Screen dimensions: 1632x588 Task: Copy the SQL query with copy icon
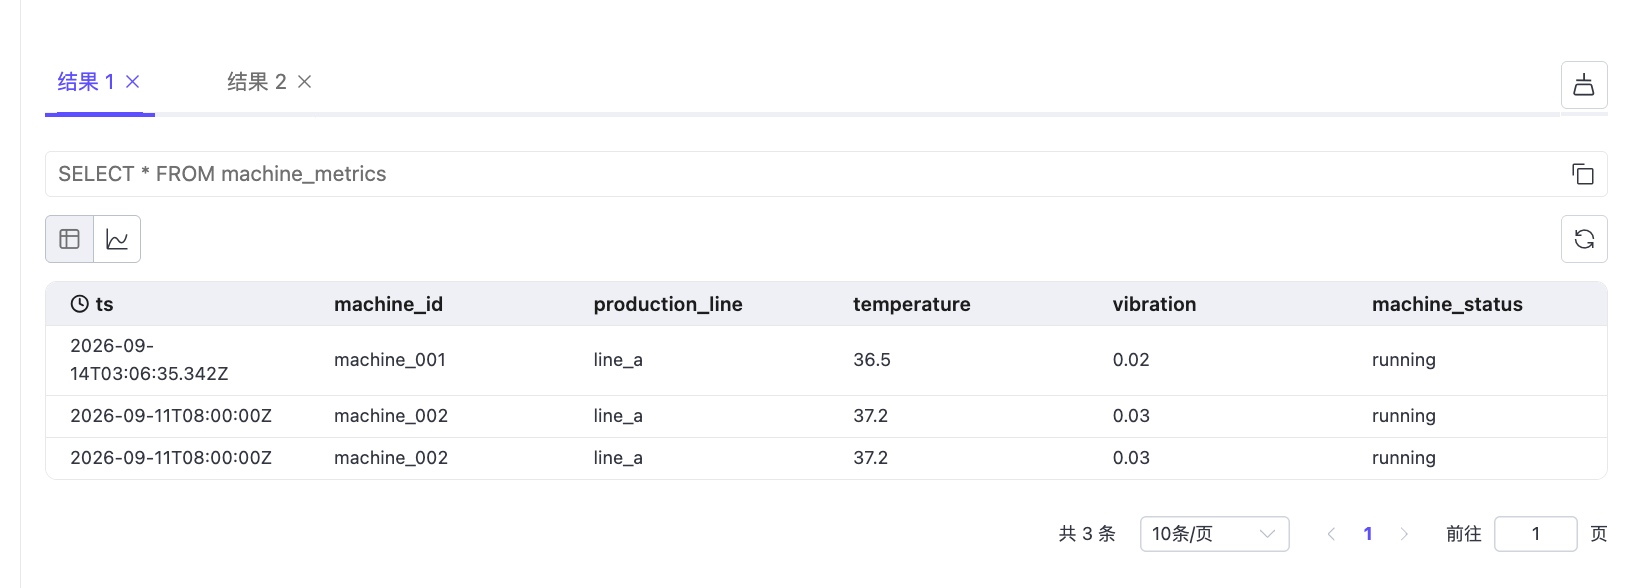[x=1583, y=174]
